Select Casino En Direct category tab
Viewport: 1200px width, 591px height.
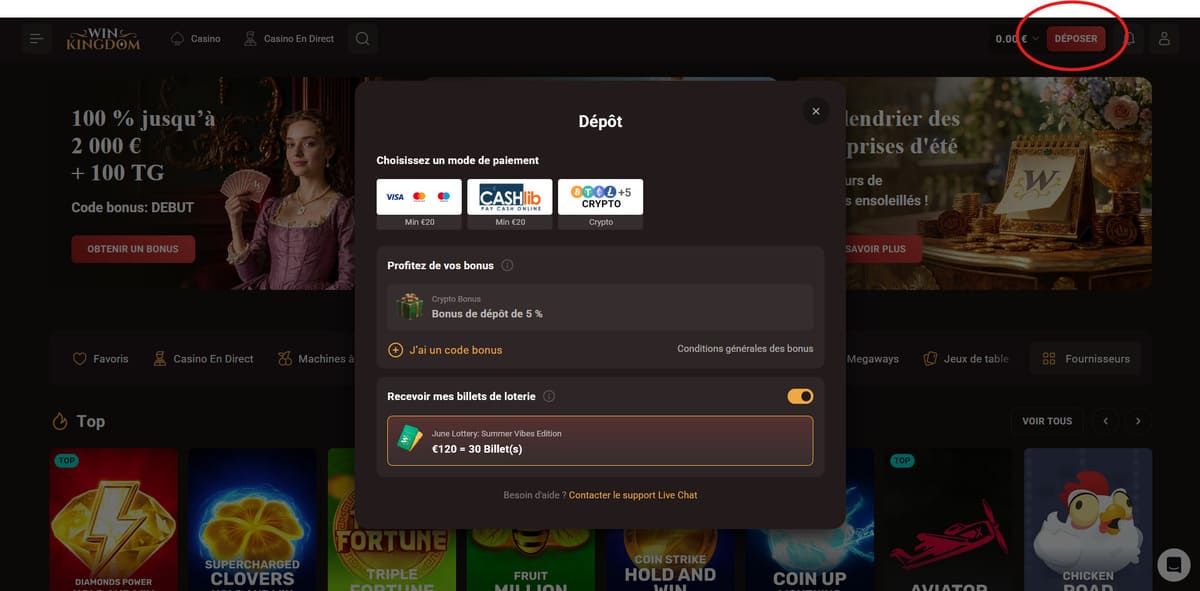[x=203, y=358]
